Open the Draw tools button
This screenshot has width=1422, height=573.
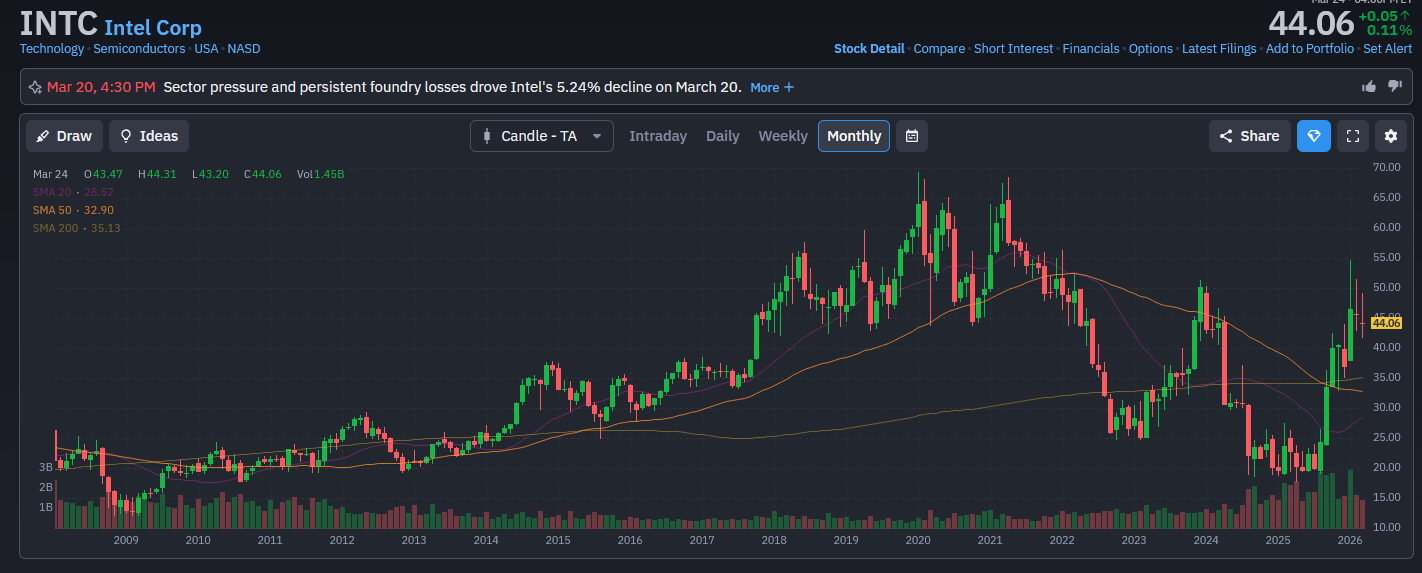[x=64, y=136]
